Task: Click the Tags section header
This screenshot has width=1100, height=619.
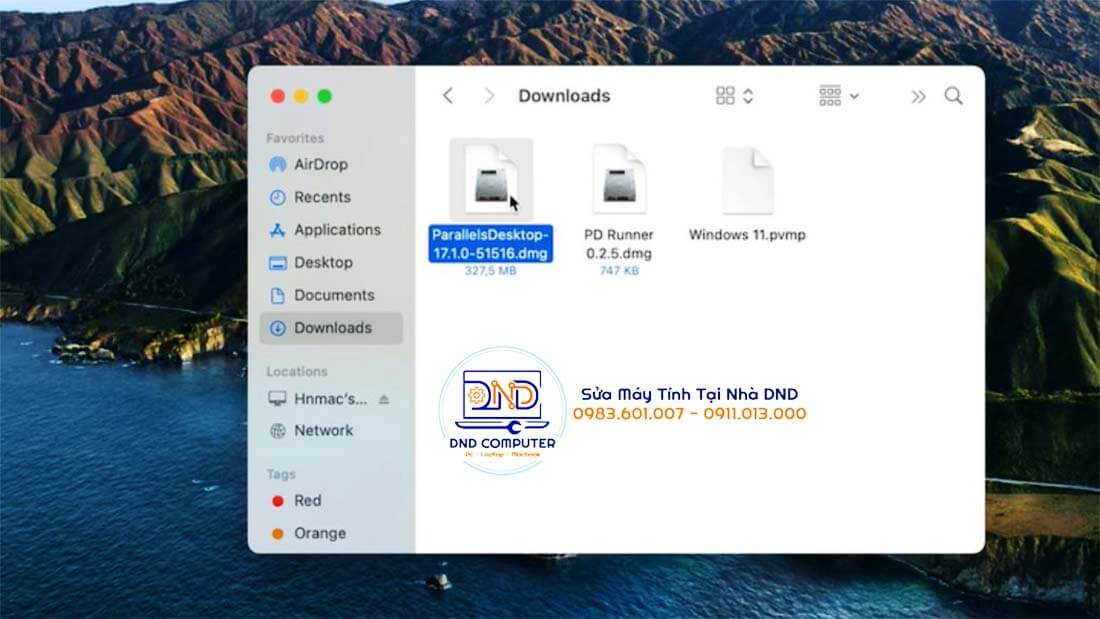Action: [x=281, y=474]
